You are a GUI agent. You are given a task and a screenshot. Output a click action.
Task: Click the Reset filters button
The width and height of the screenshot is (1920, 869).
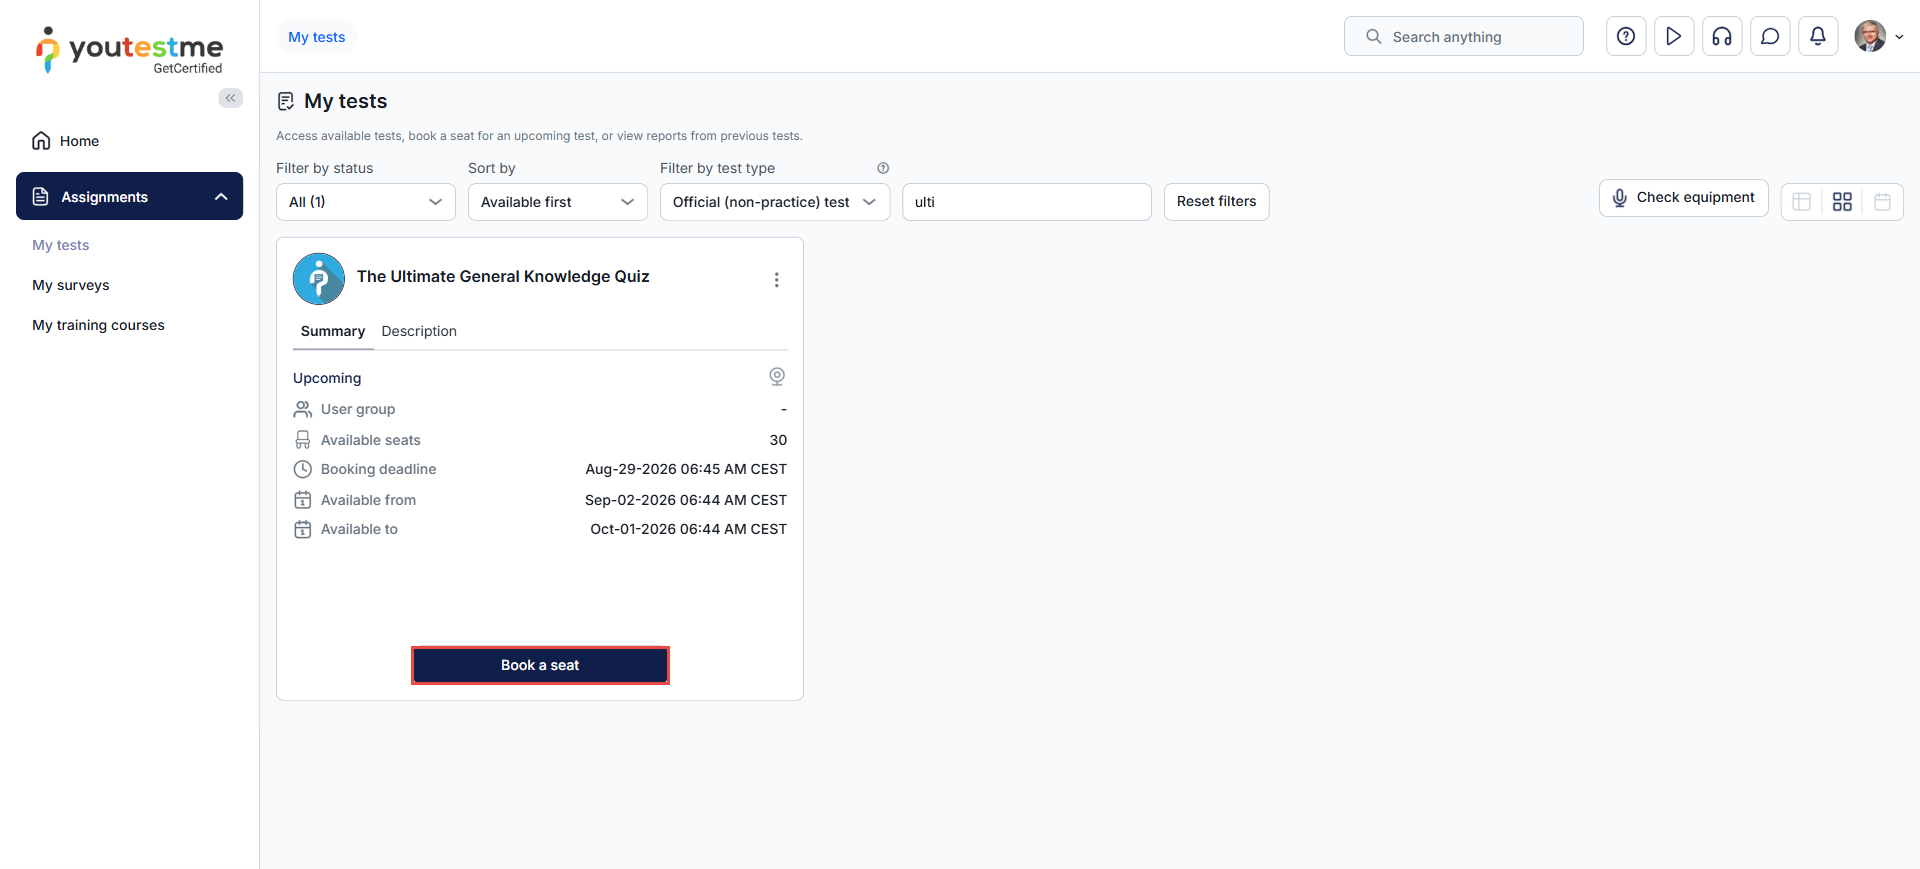click(1216, 202)
